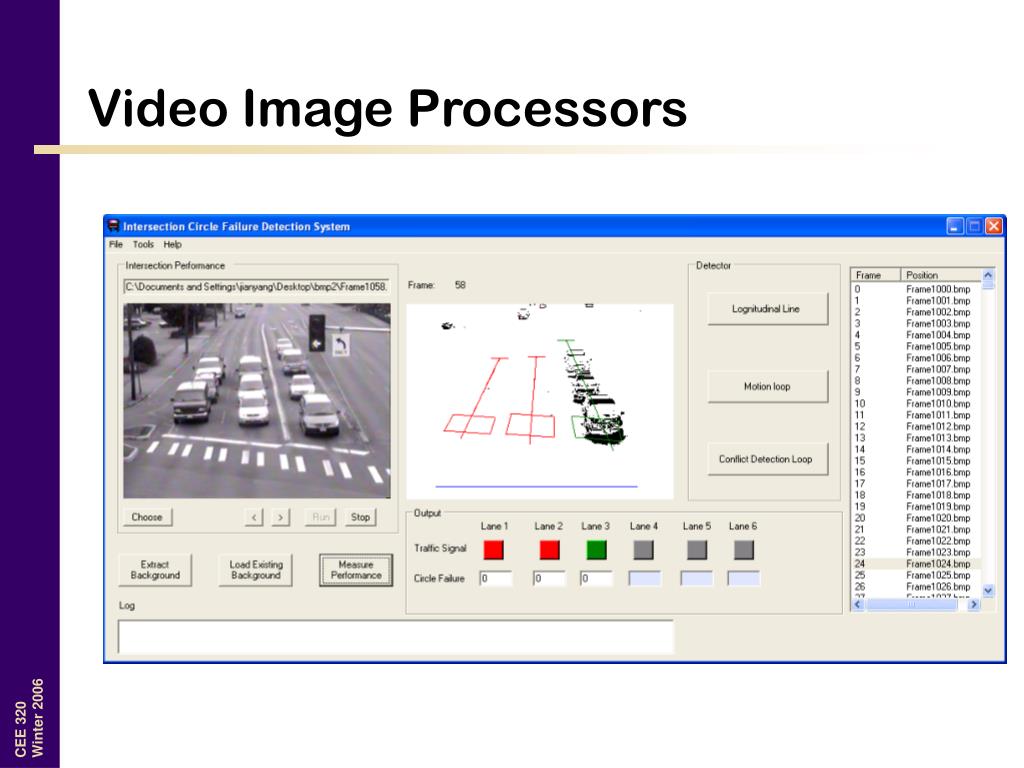Click Lane 1 Circle Failure field
Image resolution: width=1024 pixels, height=768 pixels.
[x=496, y=578]
